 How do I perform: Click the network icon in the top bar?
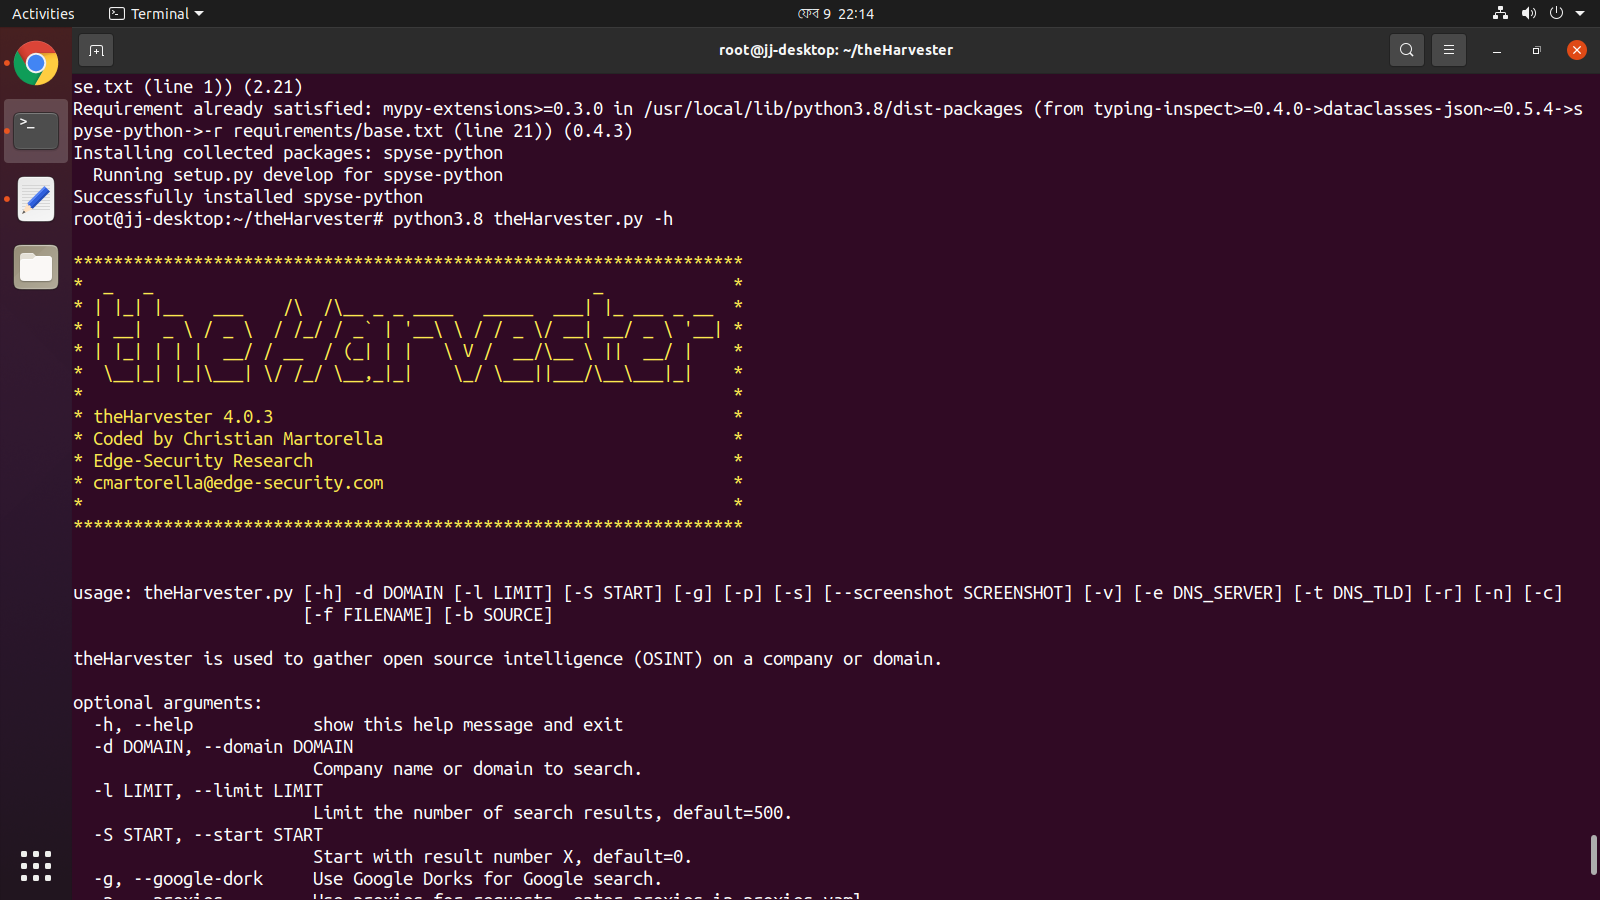1499,13
